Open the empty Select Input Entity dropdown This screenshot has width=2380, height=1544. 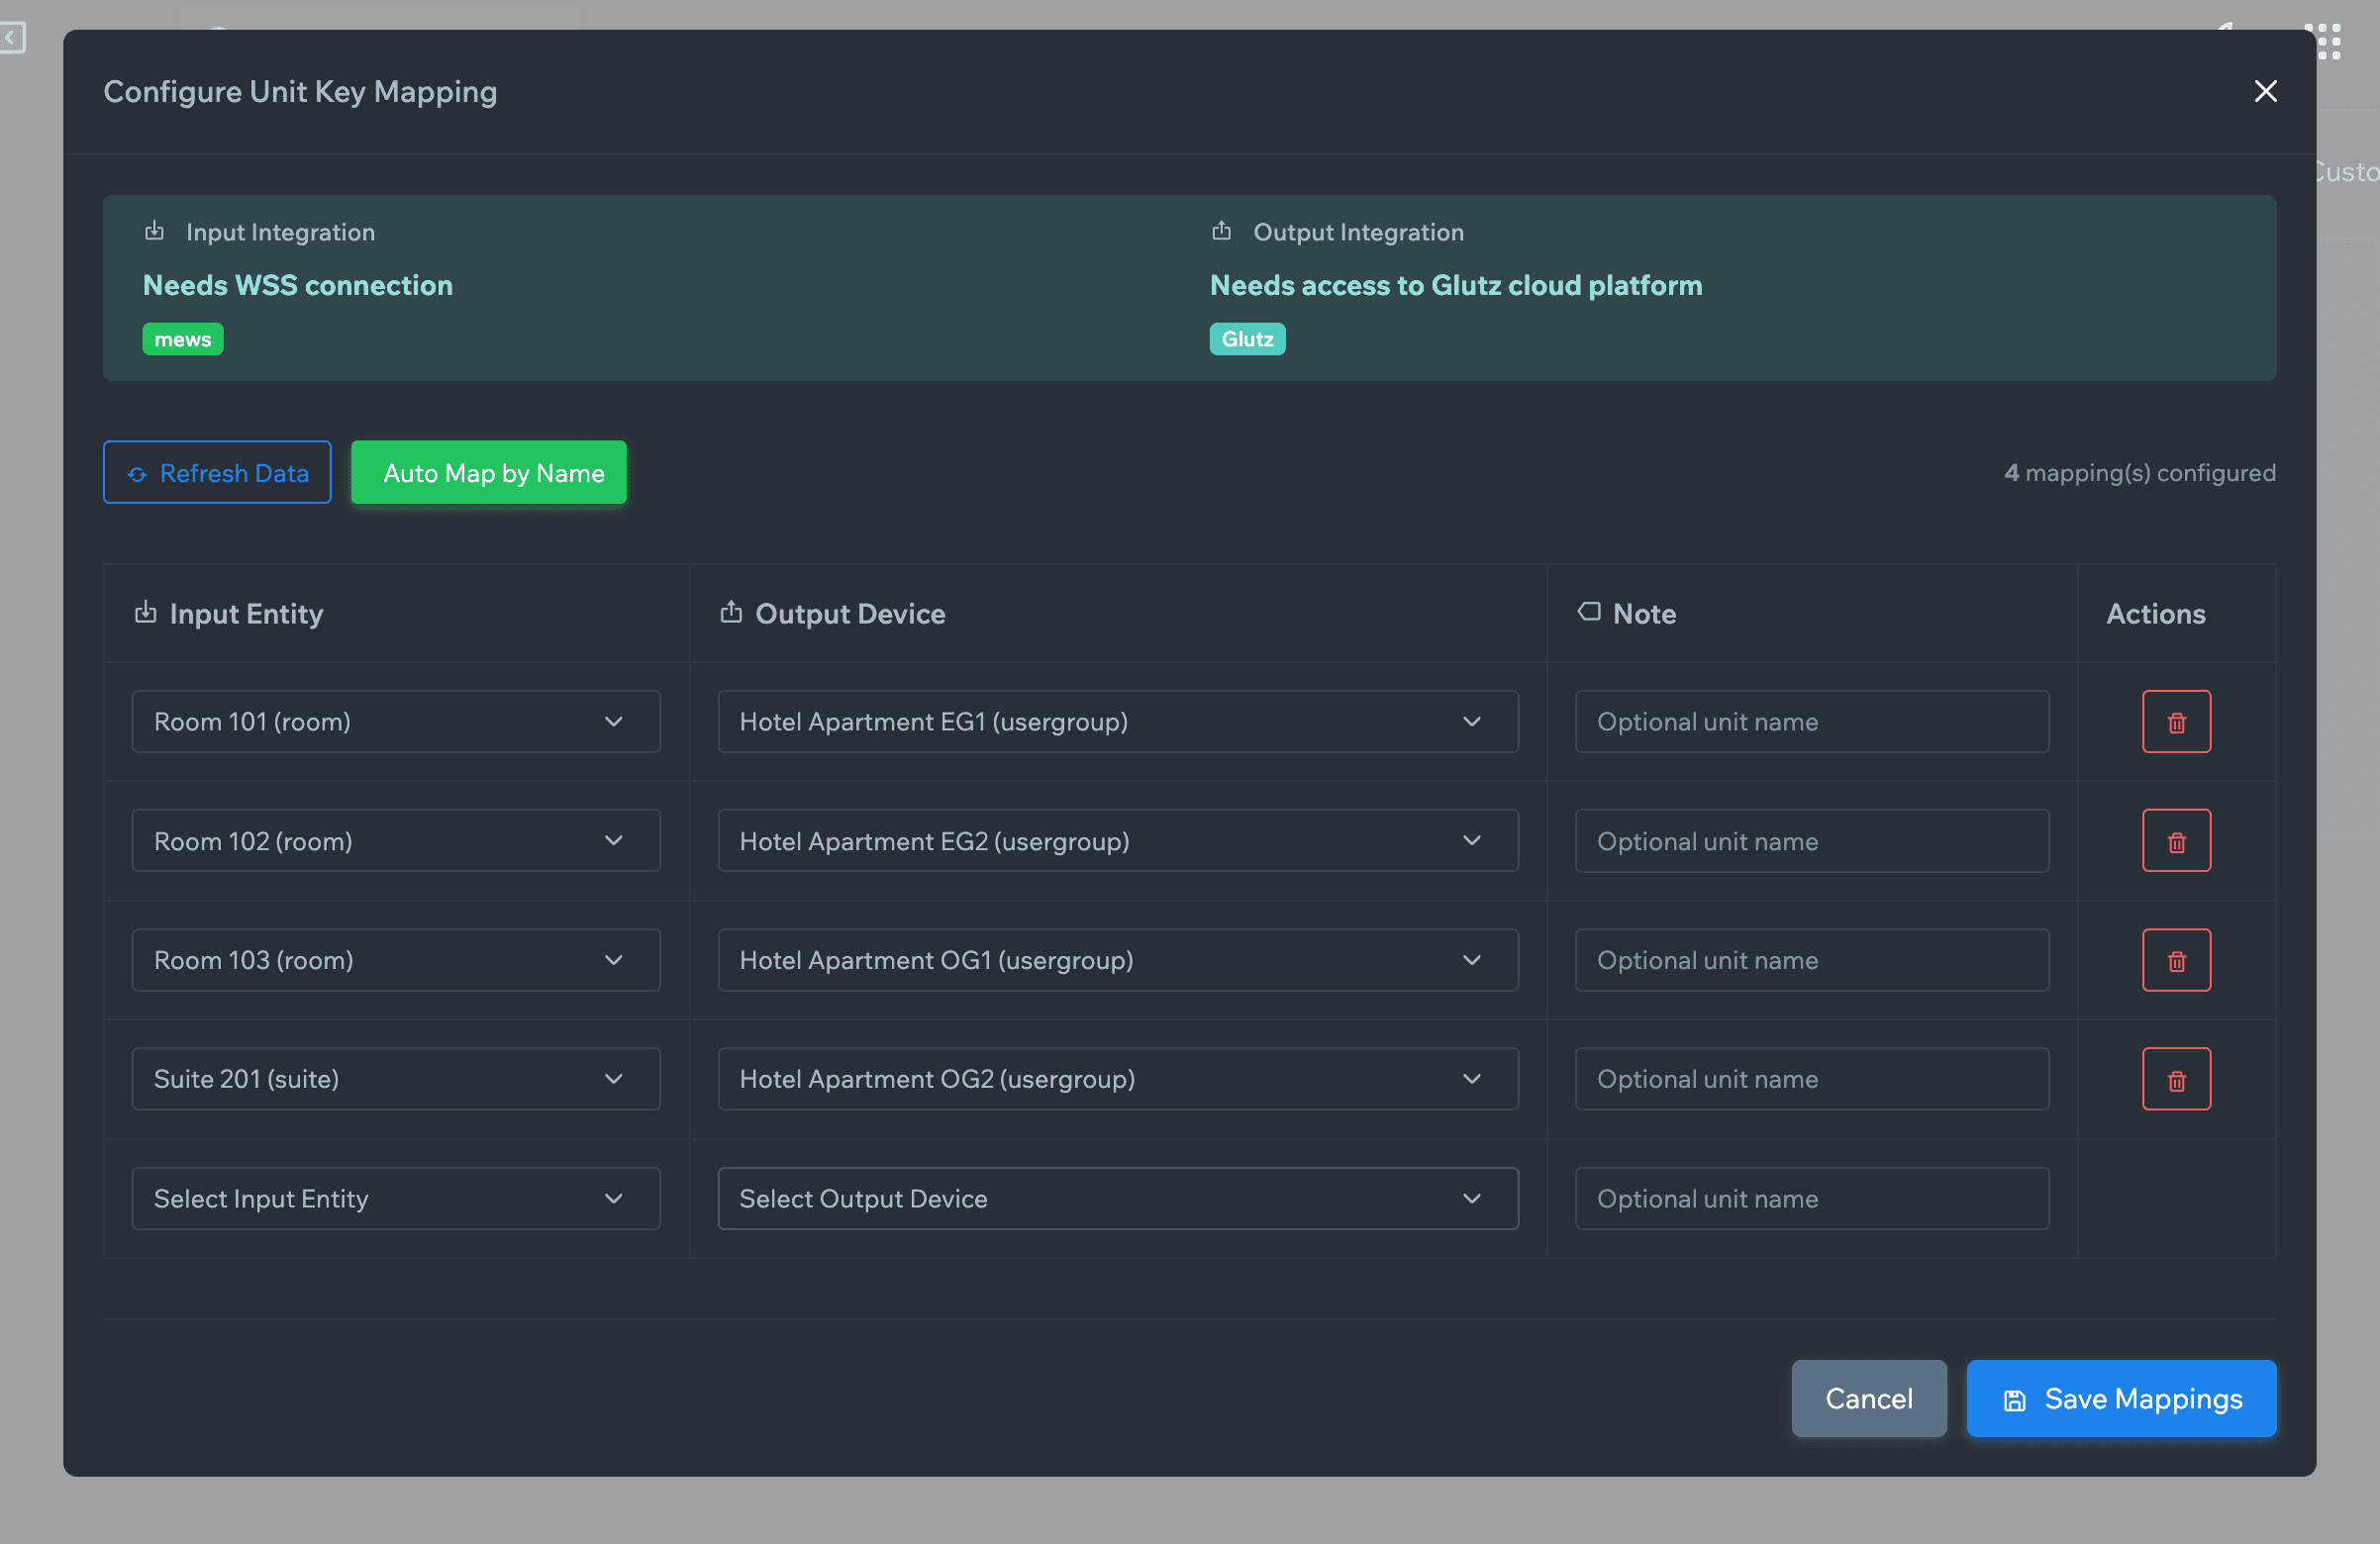[395, 1198]
